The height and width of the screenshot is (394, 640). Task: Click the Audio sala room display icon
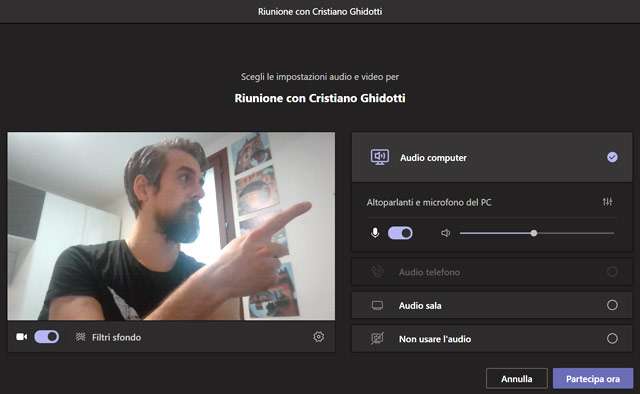click(x=378, y=305)
